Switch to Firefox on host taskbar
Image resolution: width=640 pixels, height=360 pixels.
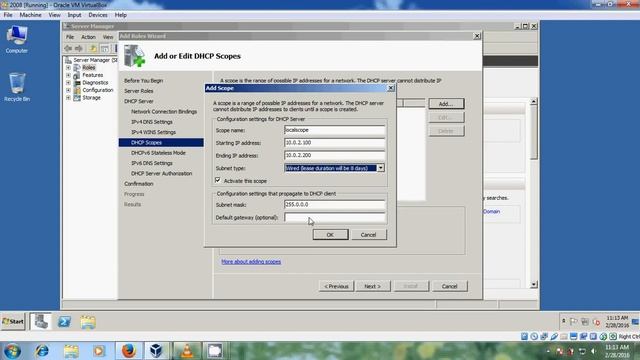[x=128, y=351]
